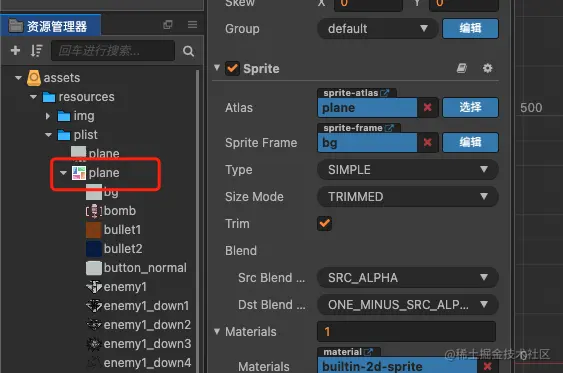Select the enemy1_down4 sprite frame
563x373 pixels.
point(138,363)
